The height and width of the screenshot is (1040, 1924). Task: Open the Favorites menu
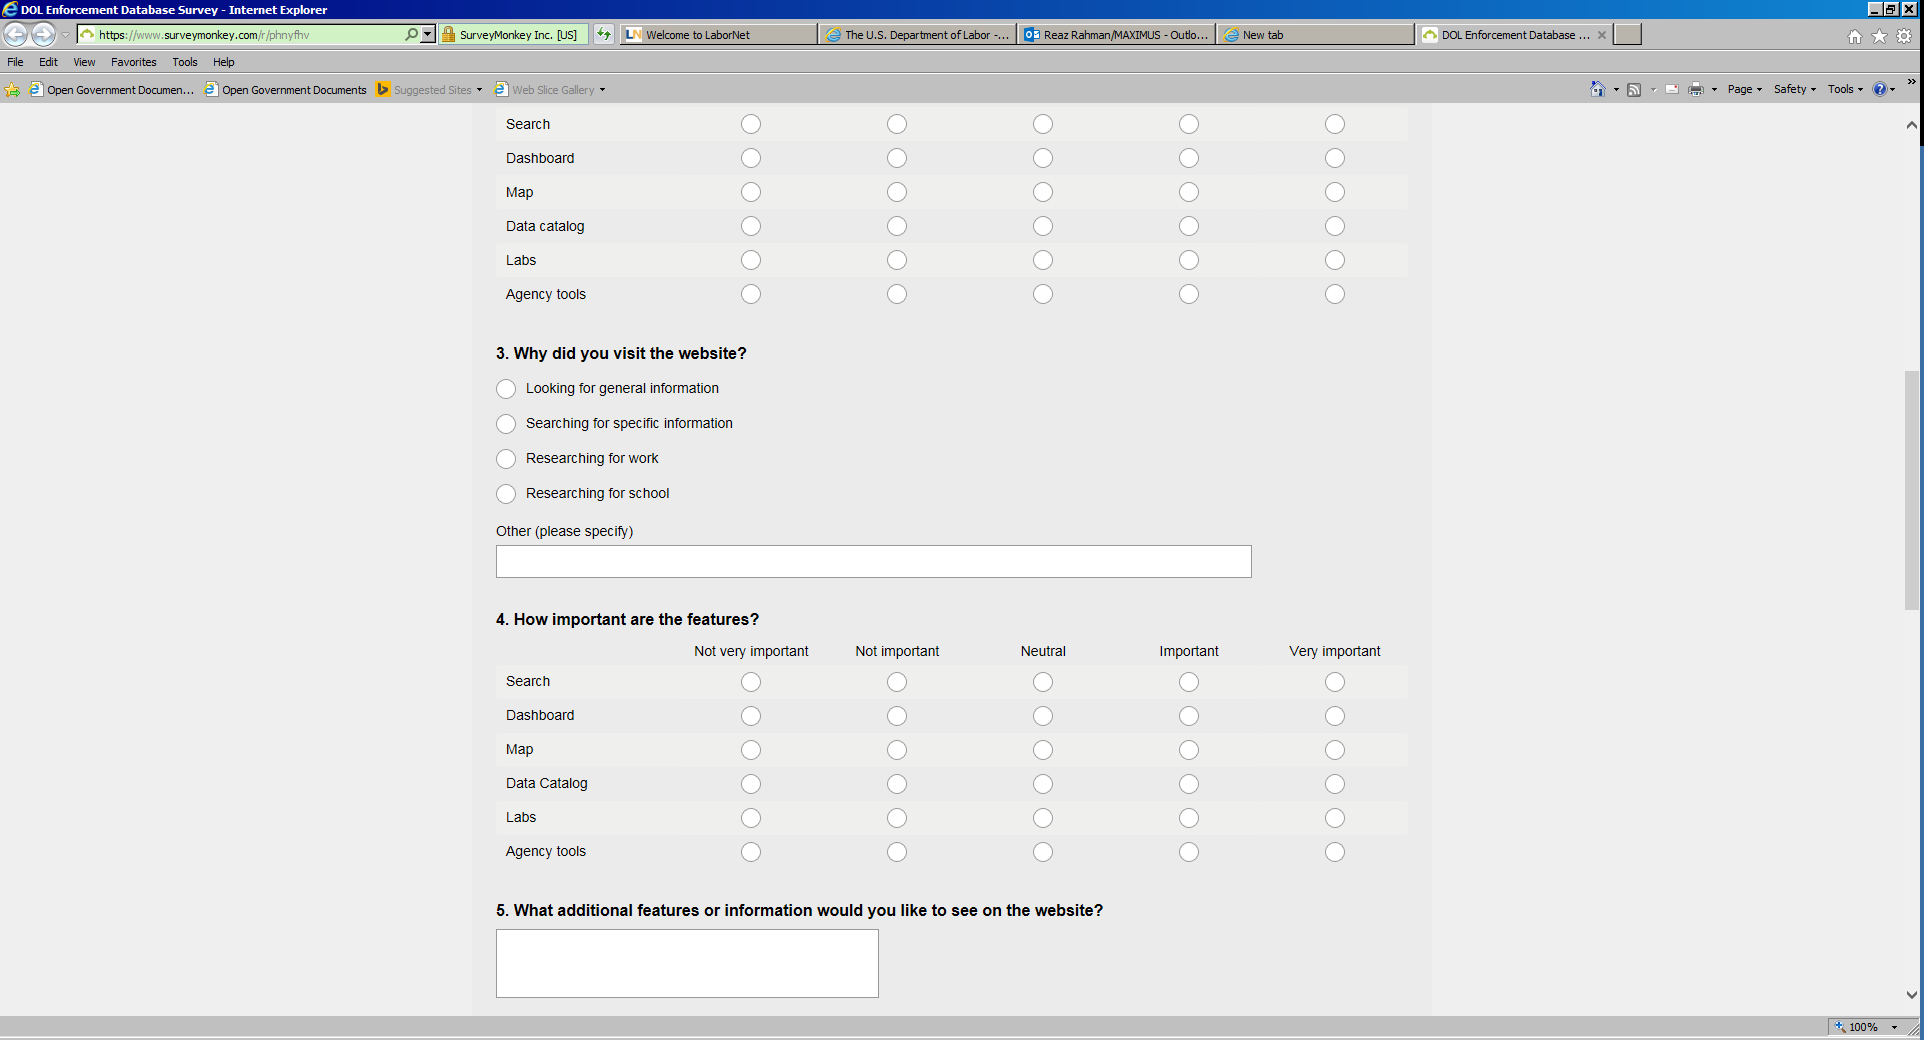click(x=134, y=62)
